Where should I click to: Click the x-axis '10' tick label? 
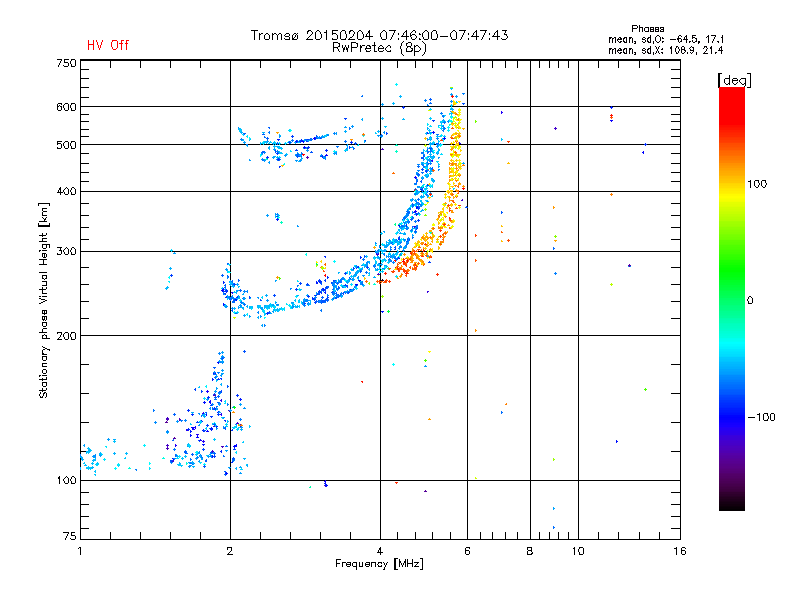tap(578, 551)
